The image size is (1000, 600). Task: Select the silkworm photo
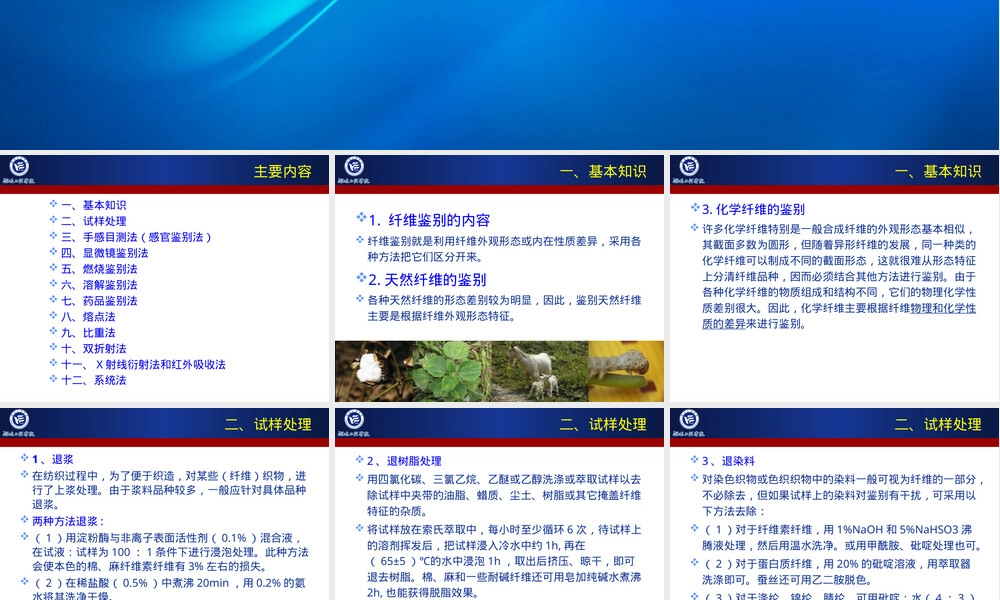pyautogui.click(x=626, y=371)
